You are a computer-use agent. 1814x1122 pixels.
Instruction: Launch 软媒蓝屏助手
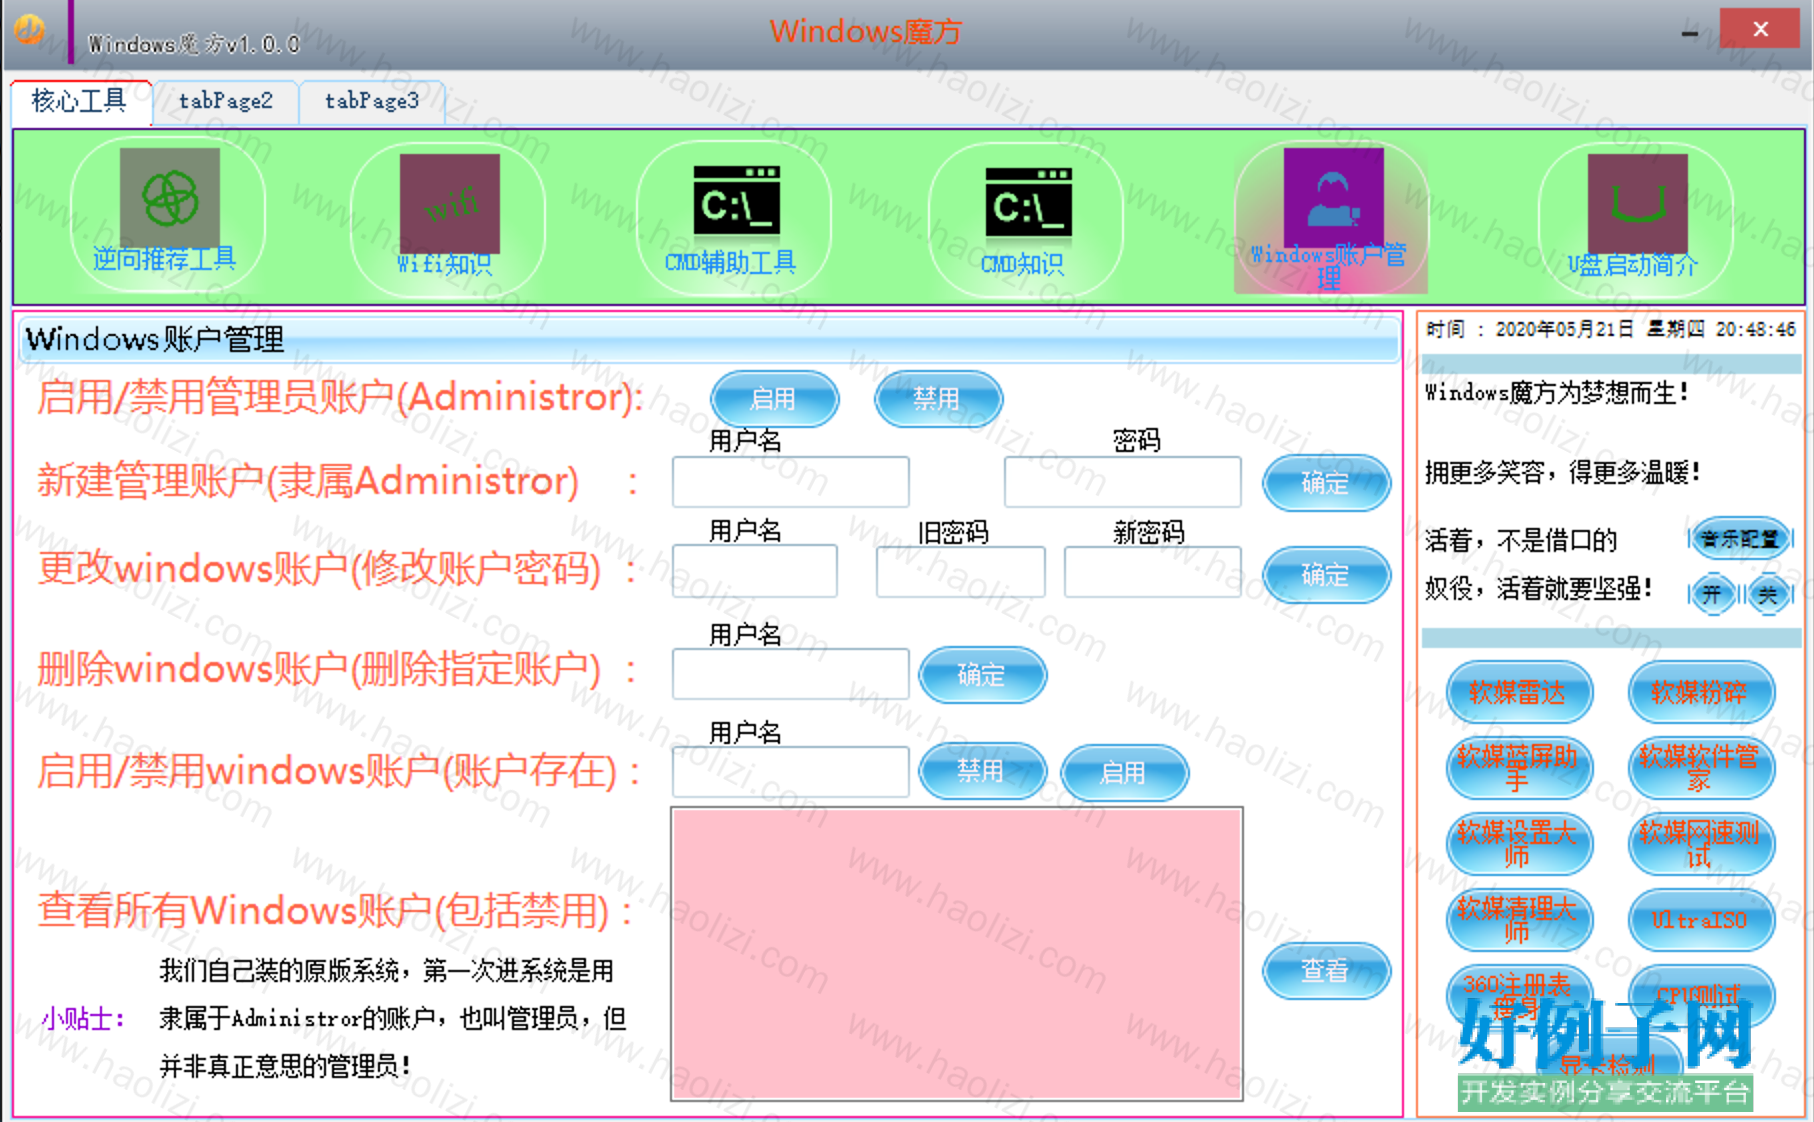point(1519,768)
